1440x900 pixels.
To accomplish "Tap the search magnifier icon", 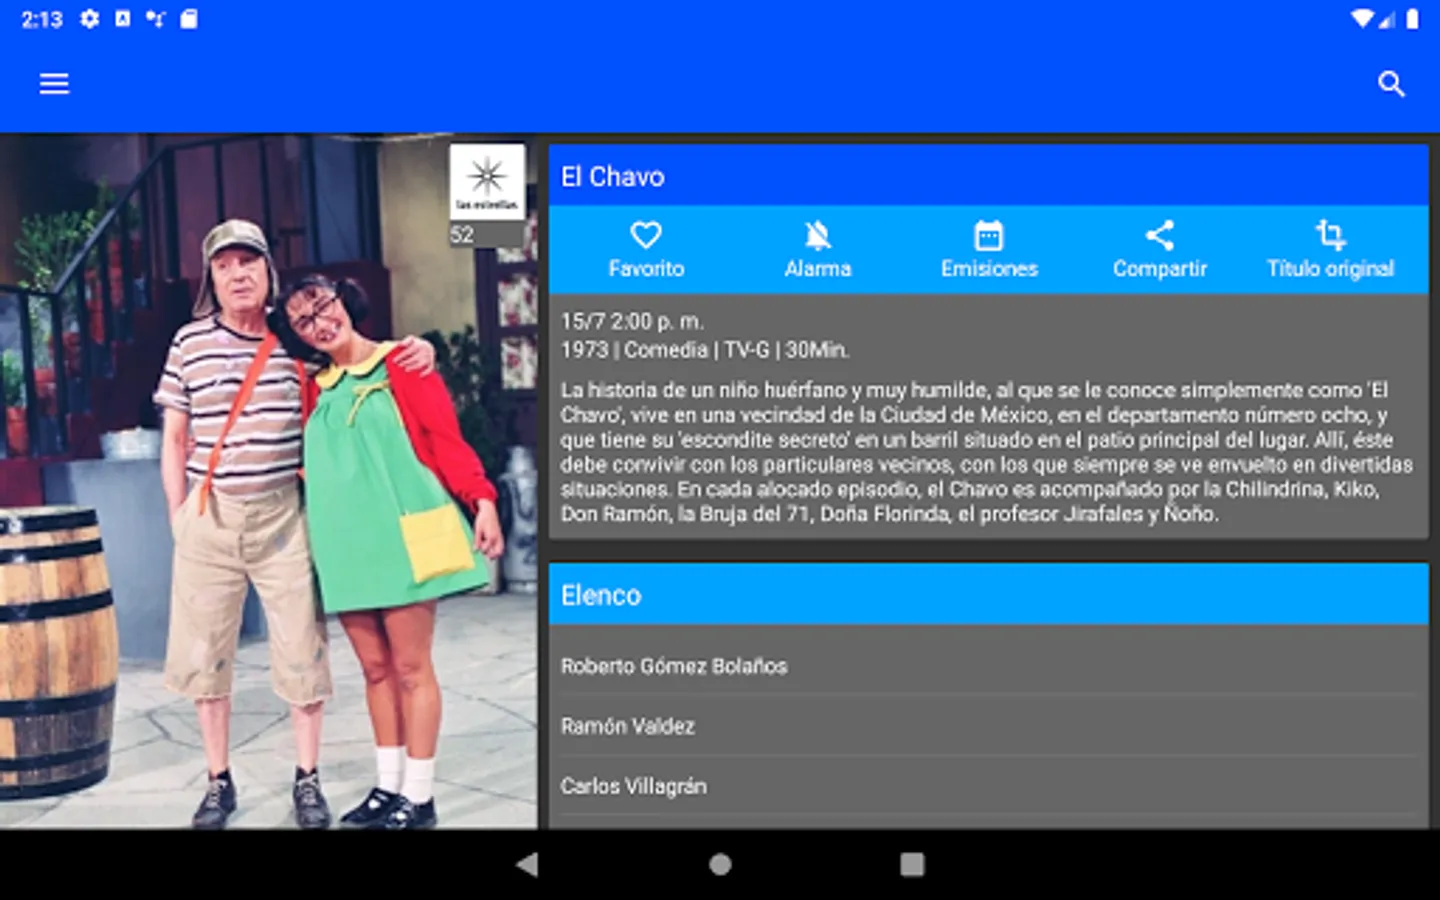I will click(x=1391, y=84).
